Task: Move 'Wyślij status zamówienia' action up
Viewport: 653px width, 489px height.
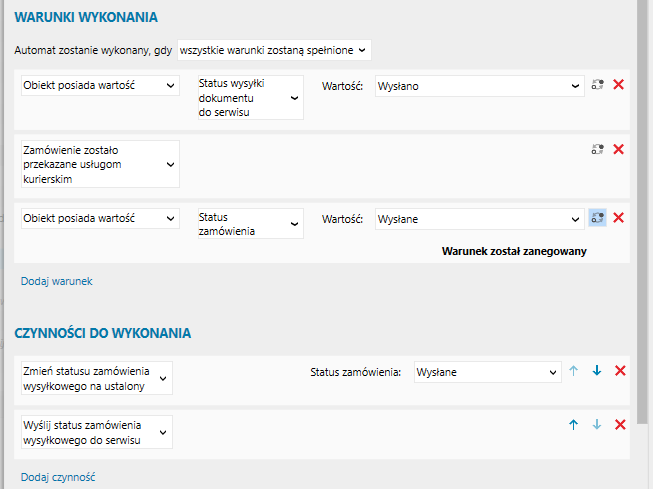Action: pos(573,424)
